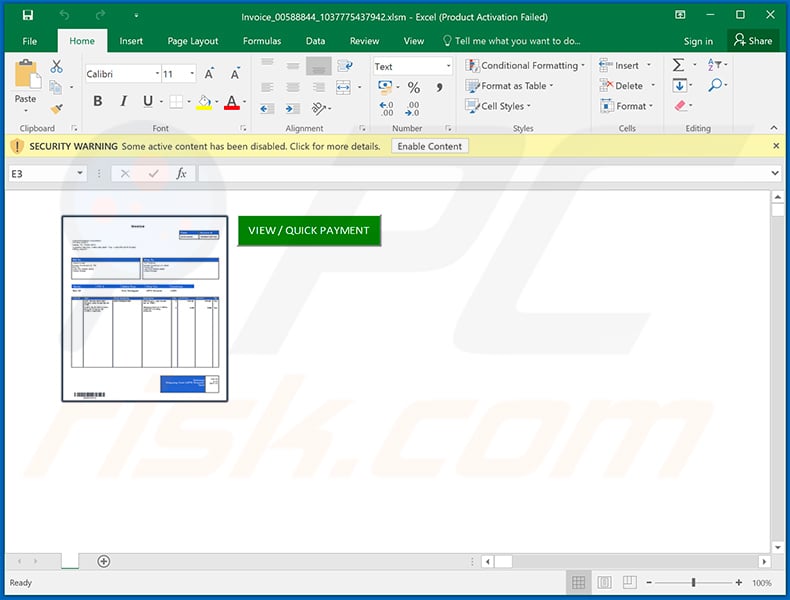Align text to the left
Viewport: 790px width, 600px height.
[267, 87]
